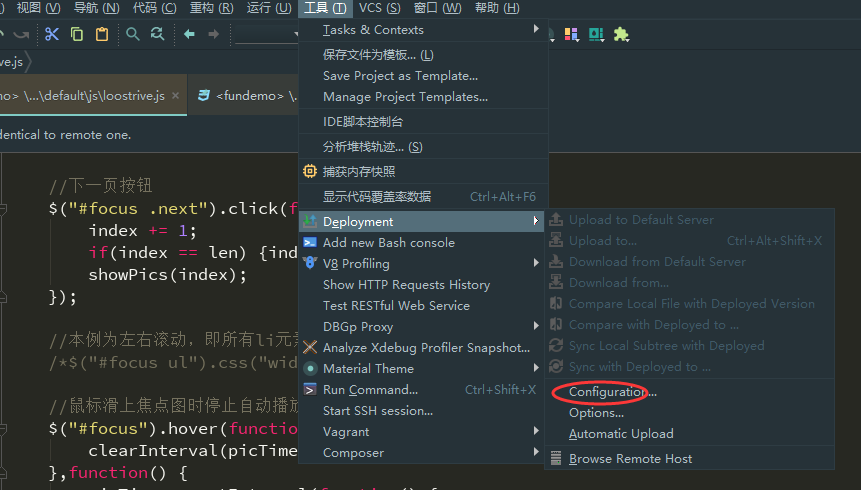The width and height of the screenshot is (861, 490).
Task: Expand the Composer submenu
Action: pyautogui.click(x=422, y=453)
